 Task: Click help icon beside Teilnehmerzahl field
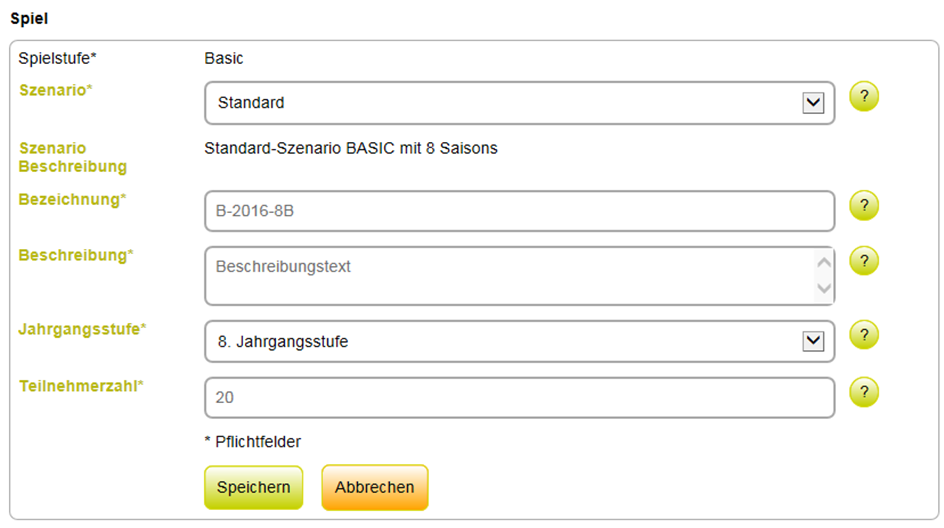pyautogui.click(x=864, y=392)
